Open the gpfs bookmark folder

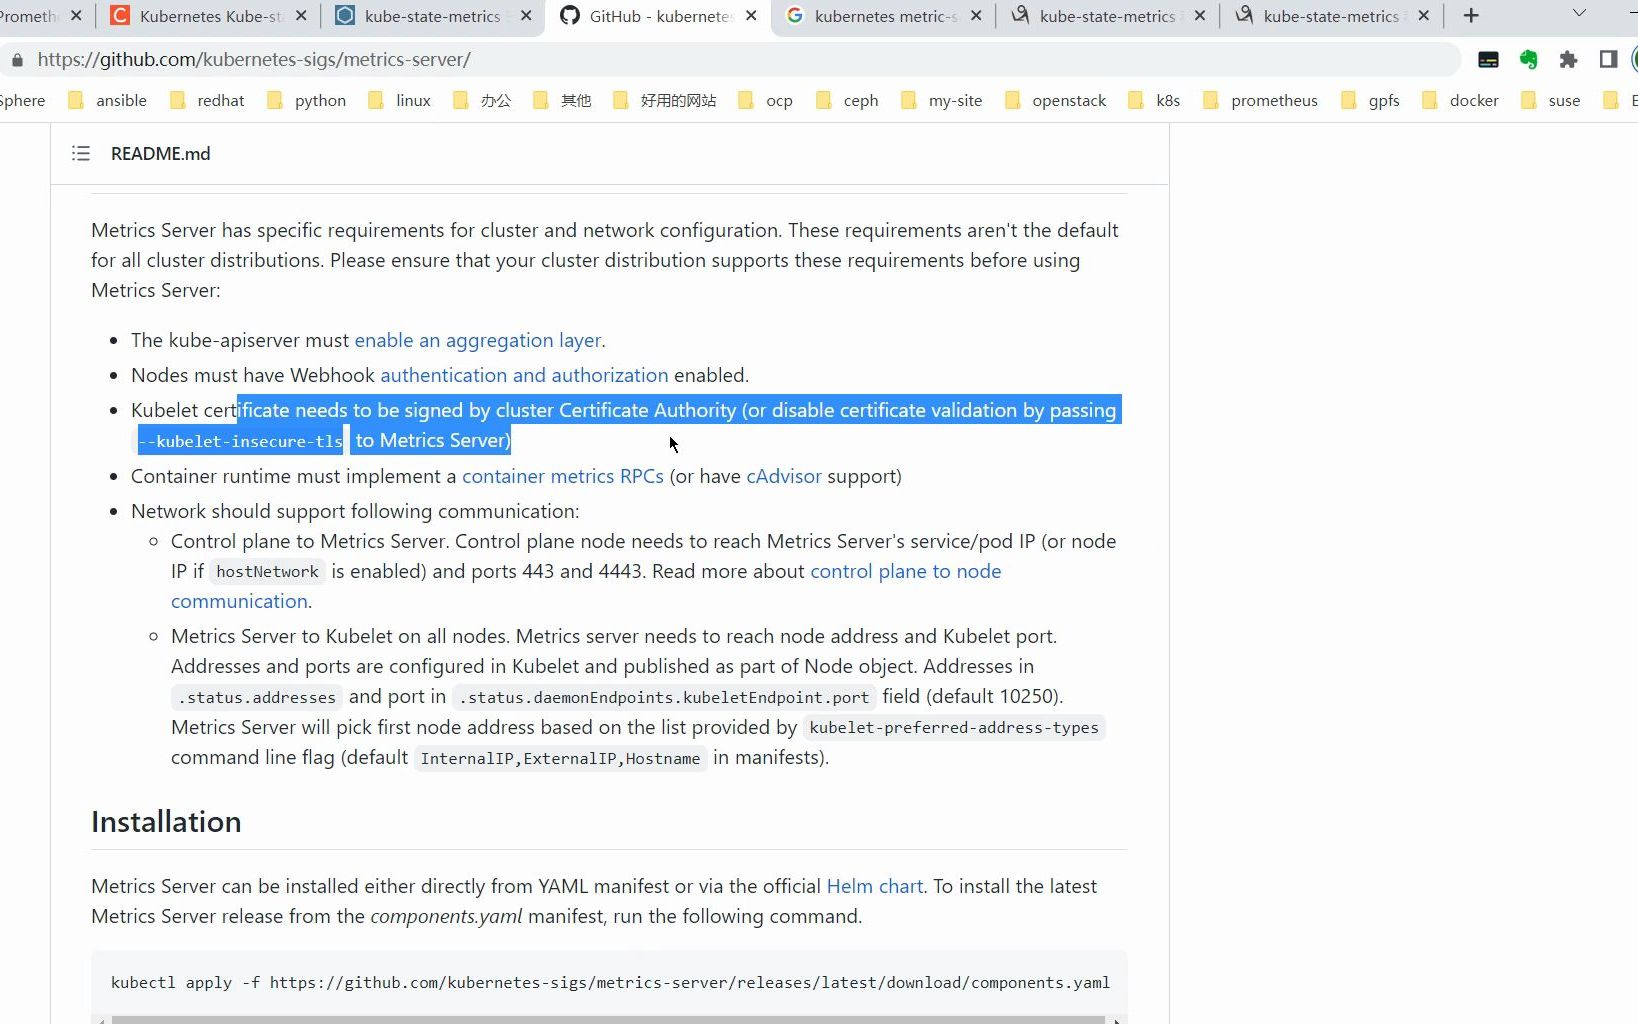point(1371,100)
